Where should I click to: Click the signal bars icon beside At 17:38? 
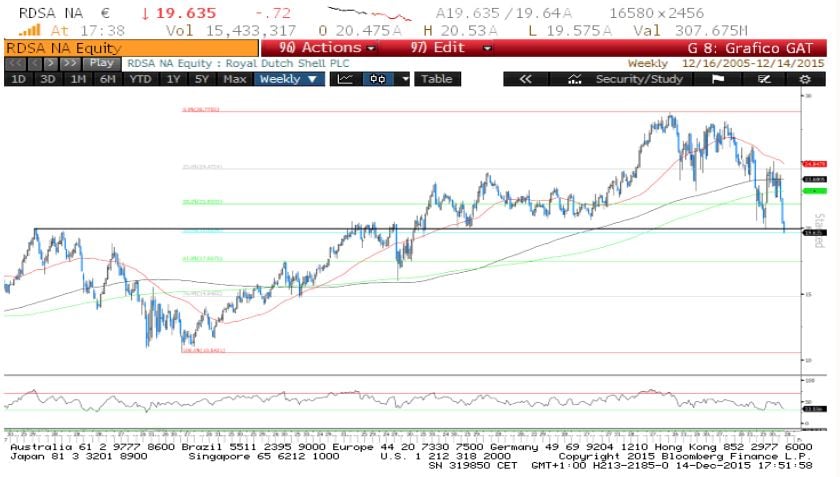pyautogui.click(x=30, y=31)
